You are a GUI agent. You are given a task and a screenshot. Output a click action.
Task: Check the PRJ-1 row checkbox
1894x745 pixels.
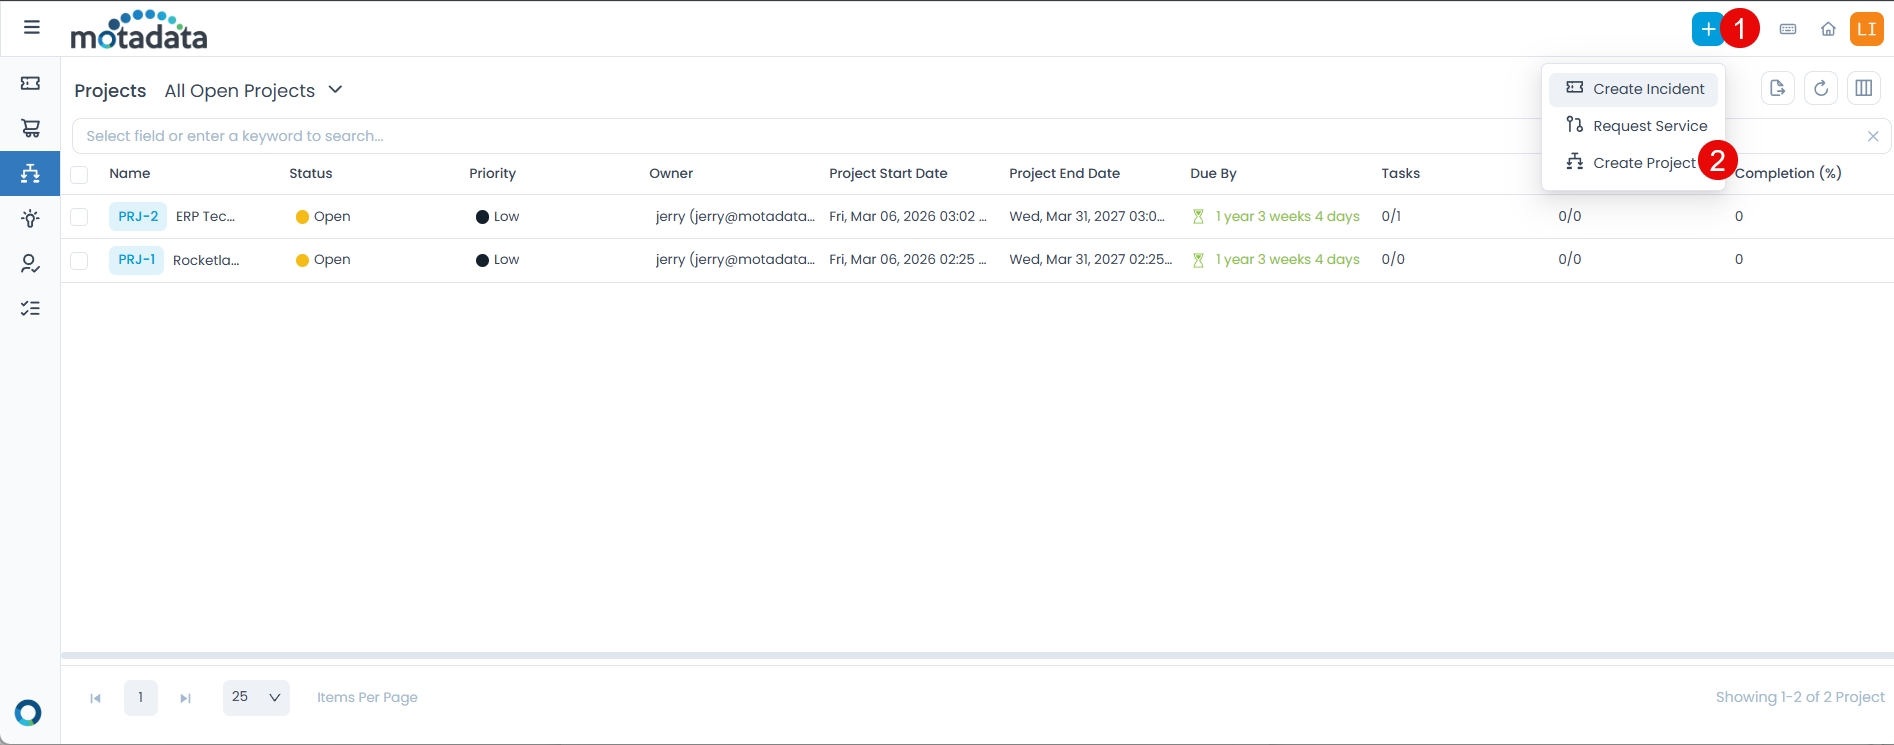80,261
